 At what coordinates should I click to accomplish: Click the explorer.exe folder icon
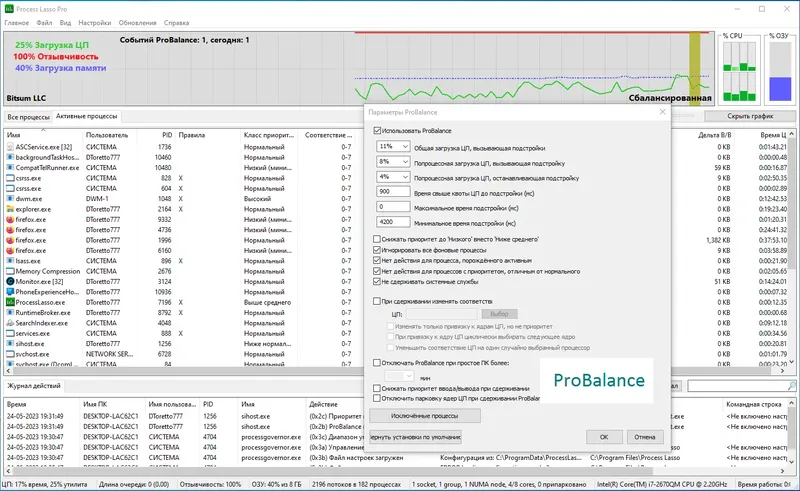click(10, 209)
